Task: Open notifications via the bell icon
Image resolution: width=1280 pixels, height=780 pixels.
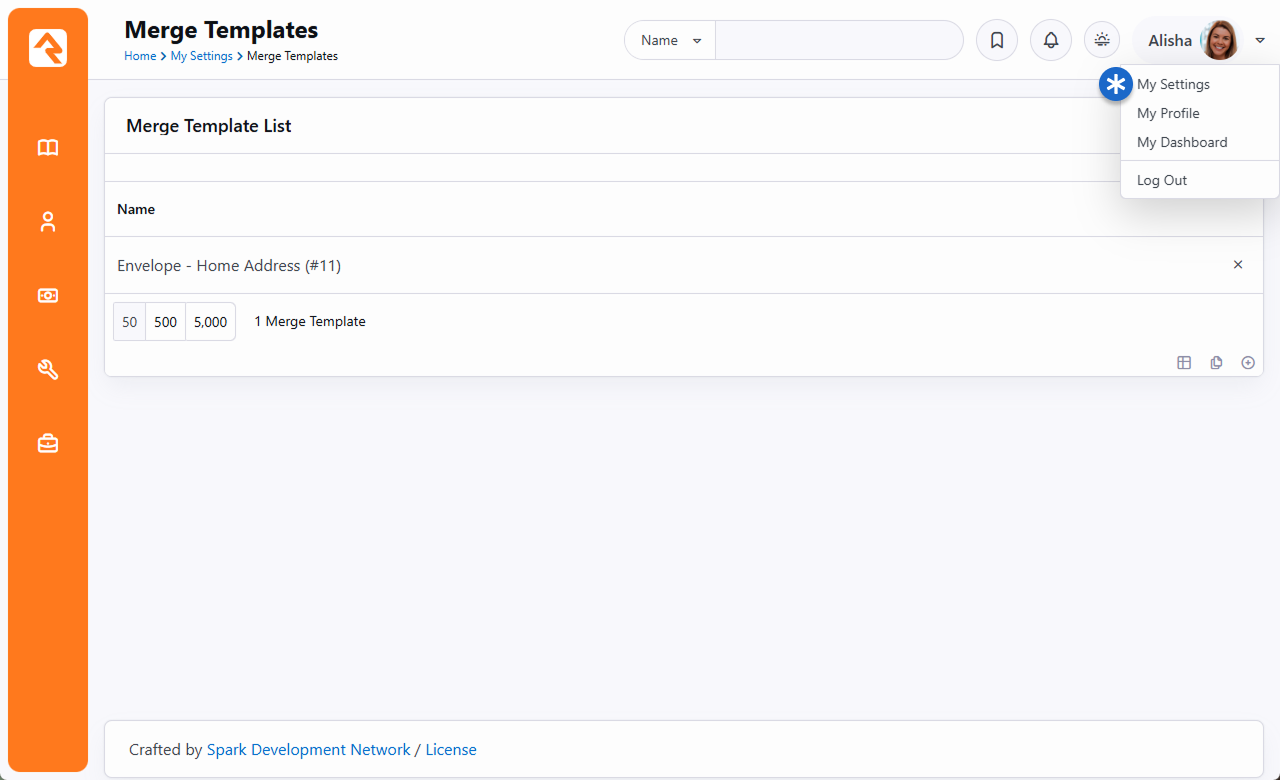Action: [x=1050, y=41]
